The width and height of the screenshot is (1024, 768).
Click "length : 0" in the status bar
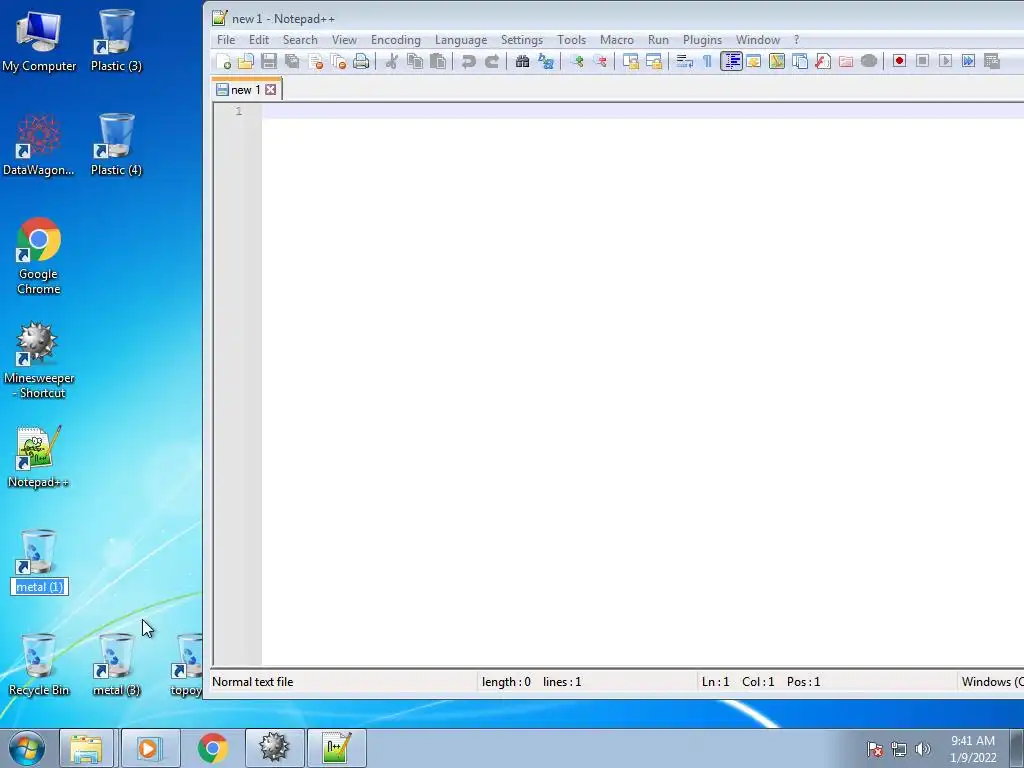(x=506, y=682)
